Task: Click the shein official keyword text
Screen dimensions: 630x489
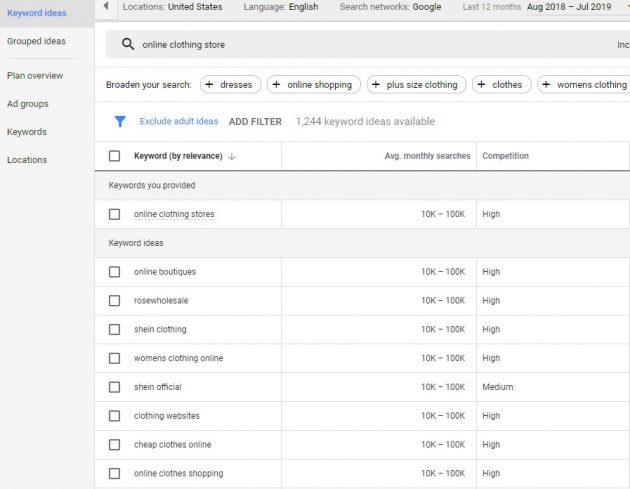Action: pyautogui.click(x=158, y=387)
